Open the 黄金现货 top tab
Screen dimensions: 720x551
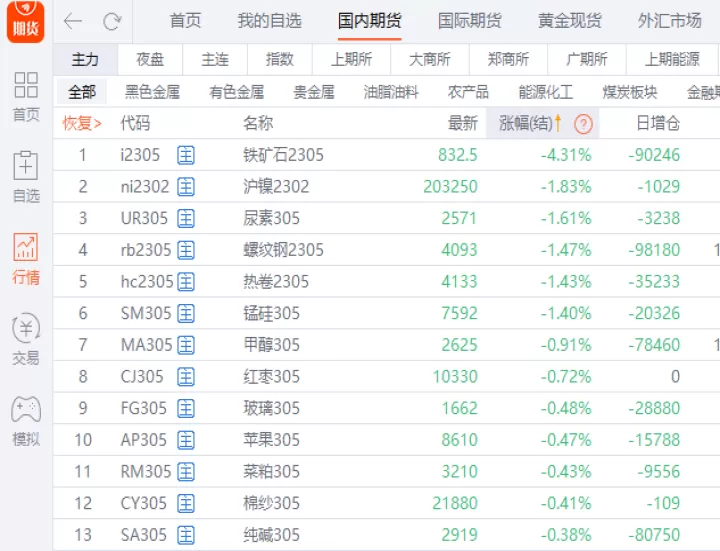point(570,21)
